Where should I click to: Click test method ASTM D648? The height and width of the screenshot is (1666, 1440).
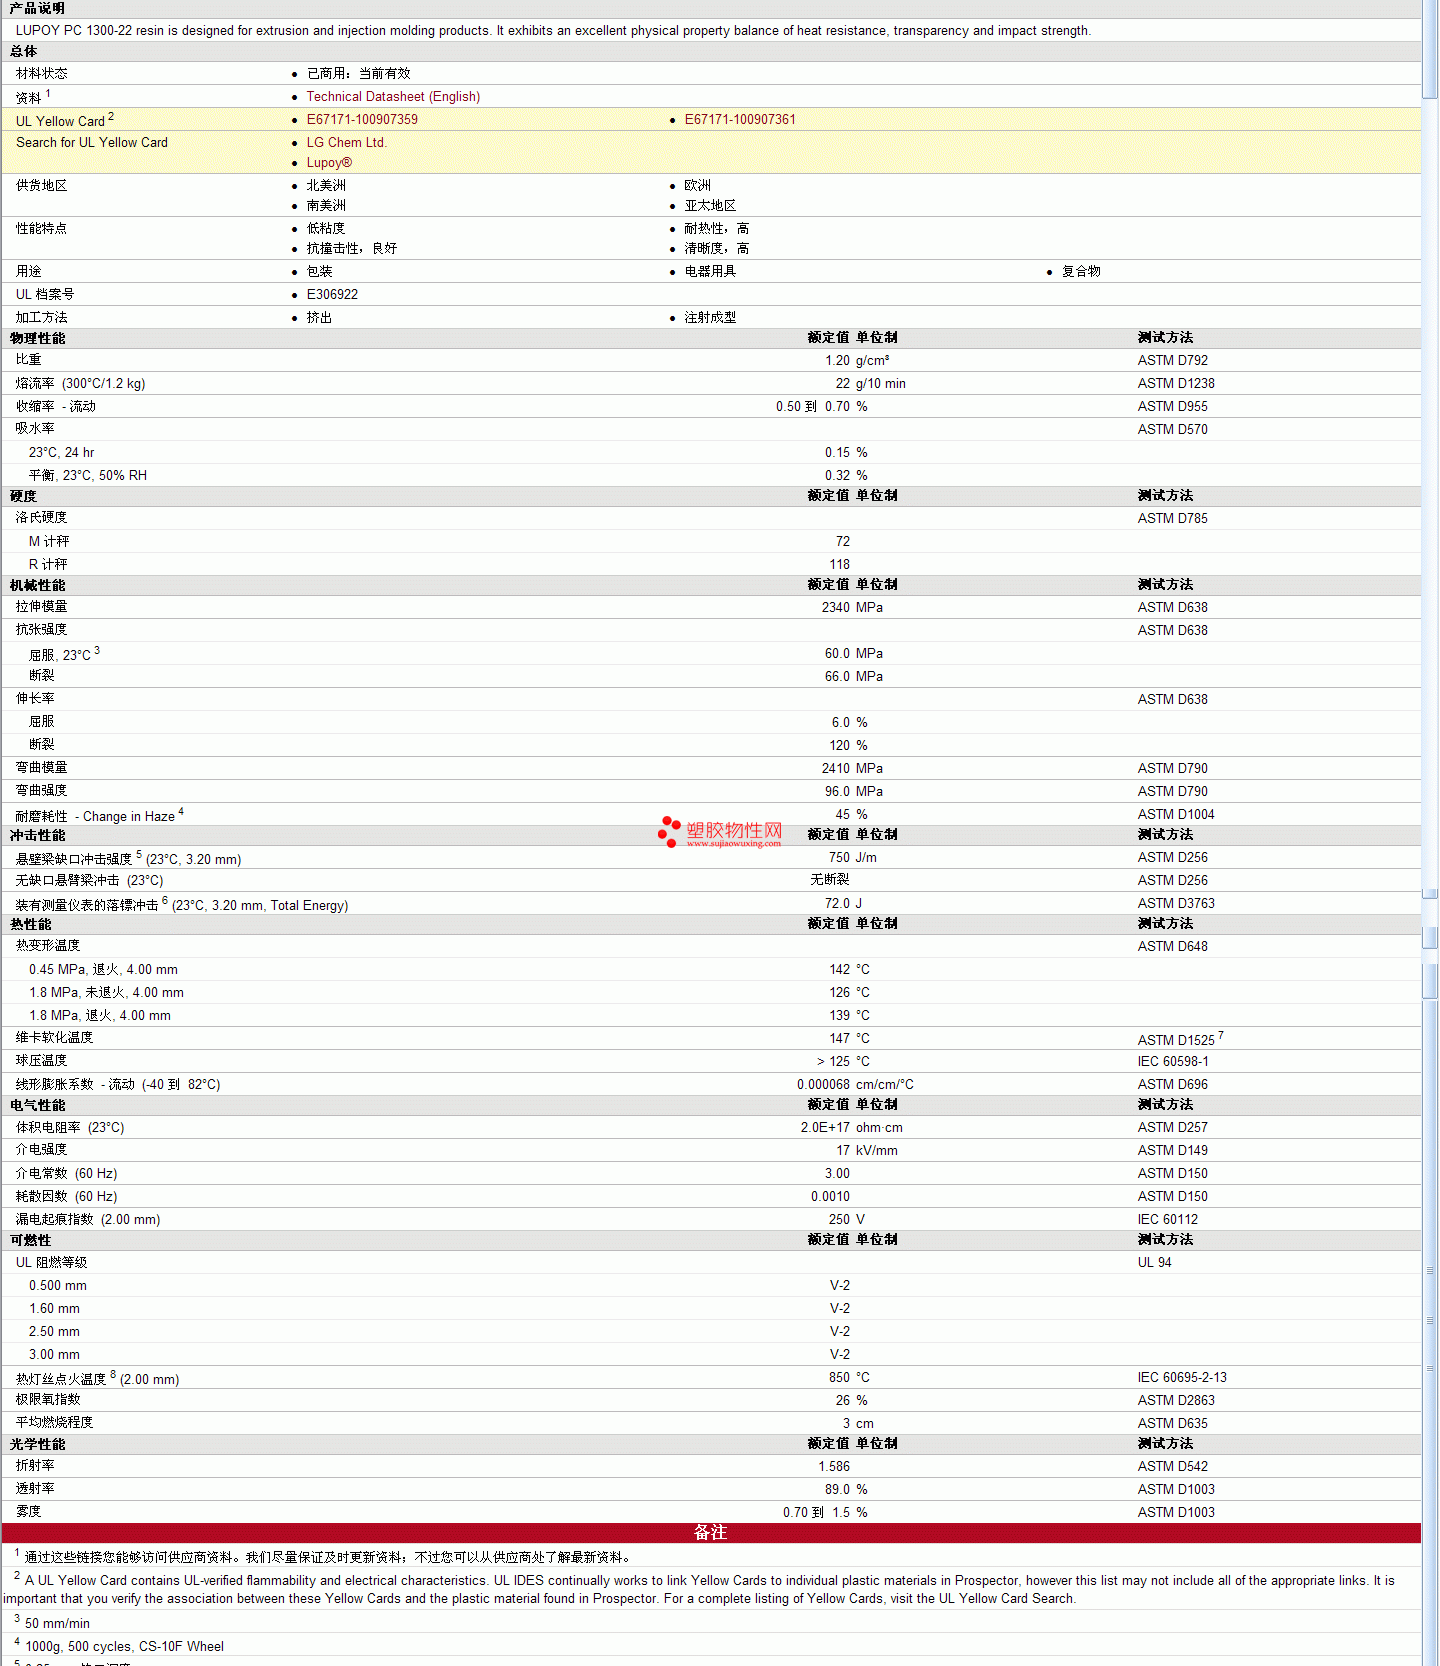[x=1172, y=947]
